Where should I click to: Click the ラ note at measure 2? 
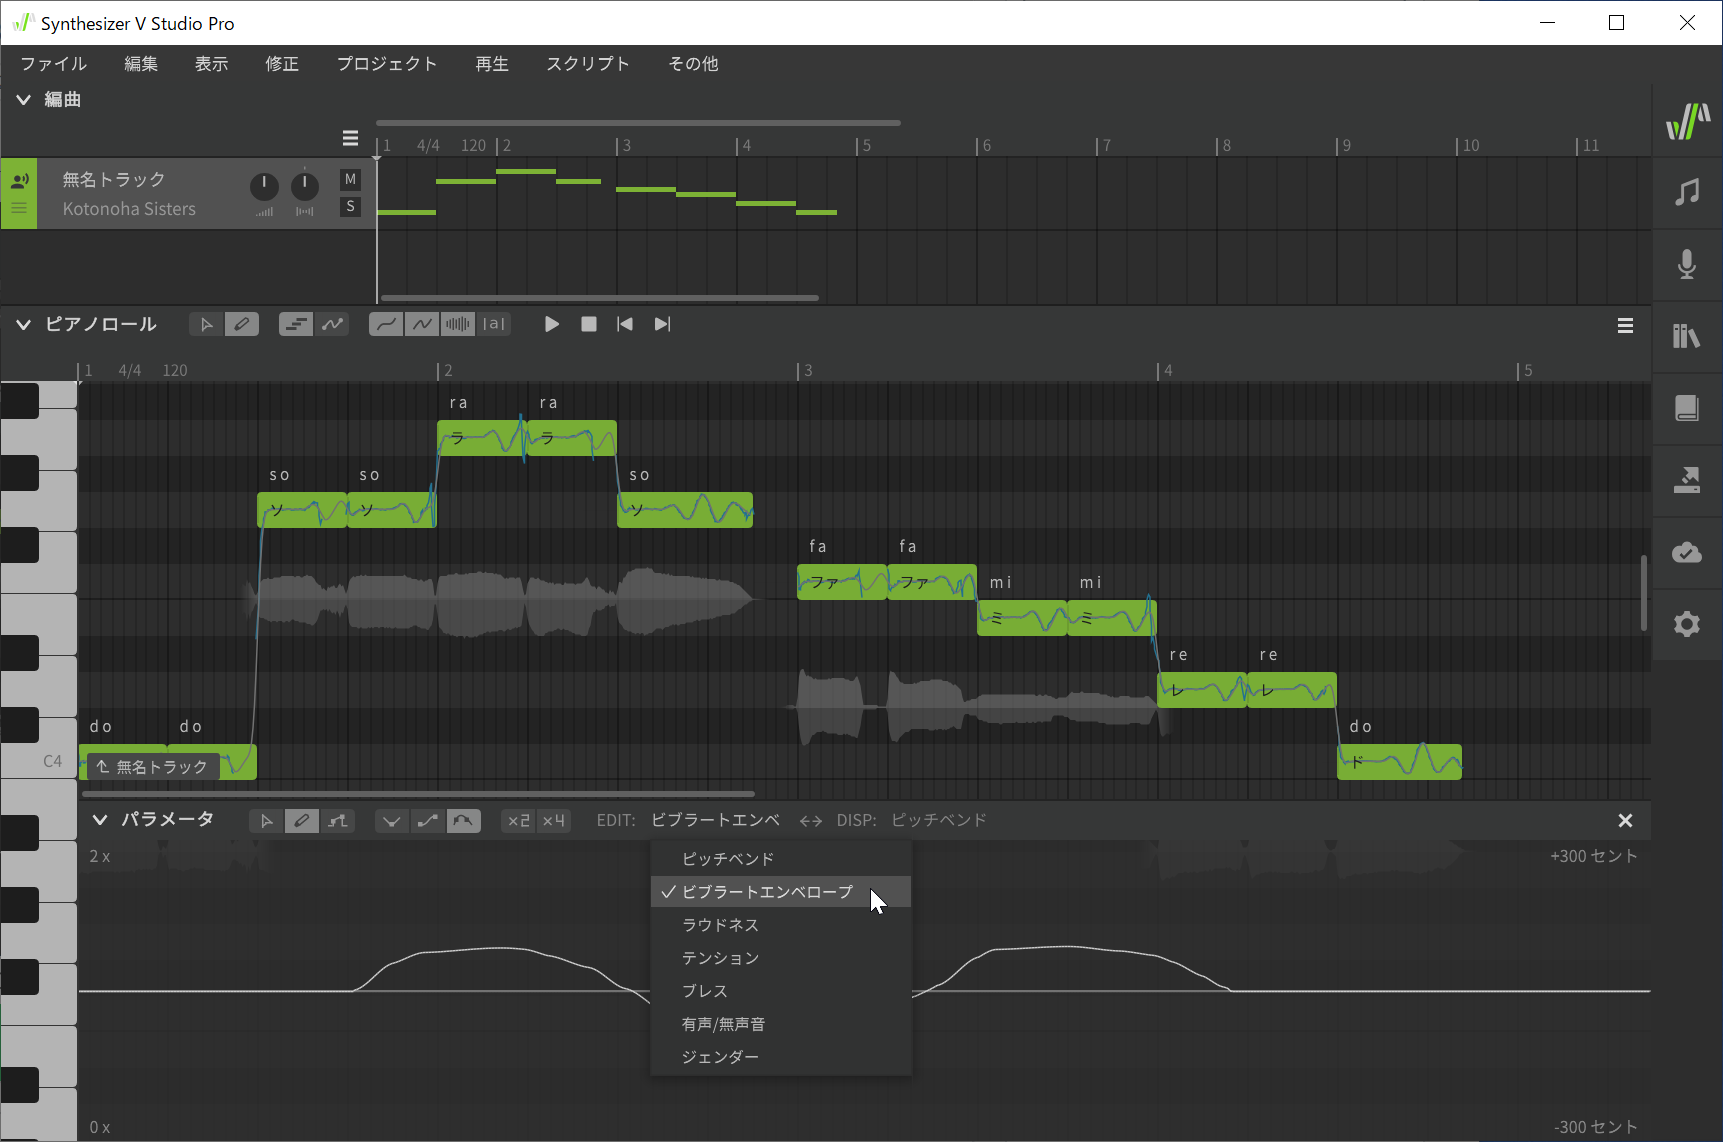click(x=478, y=438)
